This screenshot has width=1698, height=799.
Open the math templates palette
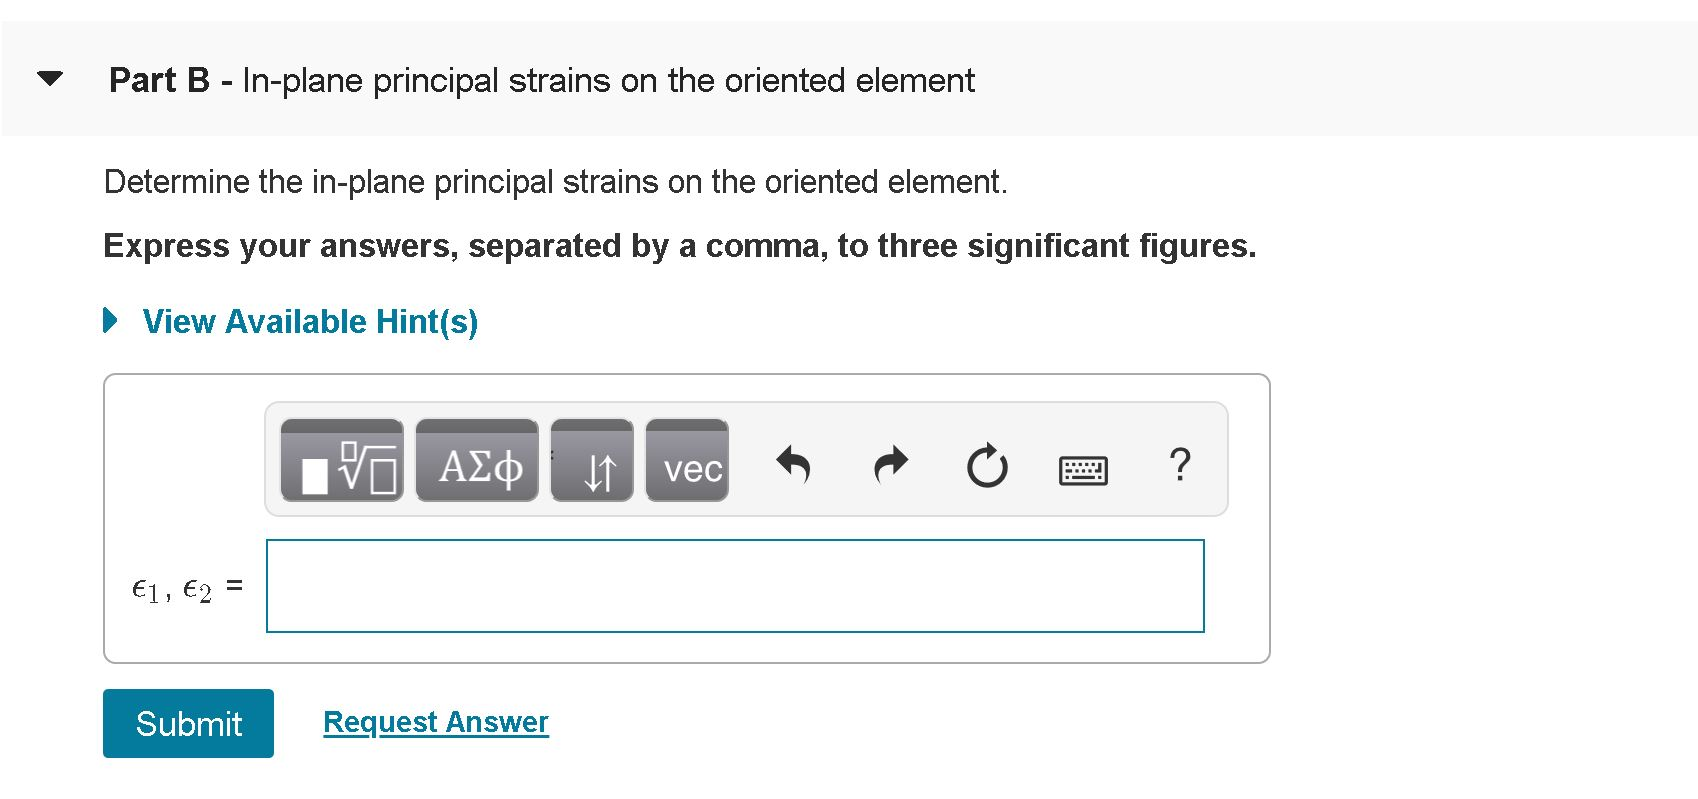point(341,463)
